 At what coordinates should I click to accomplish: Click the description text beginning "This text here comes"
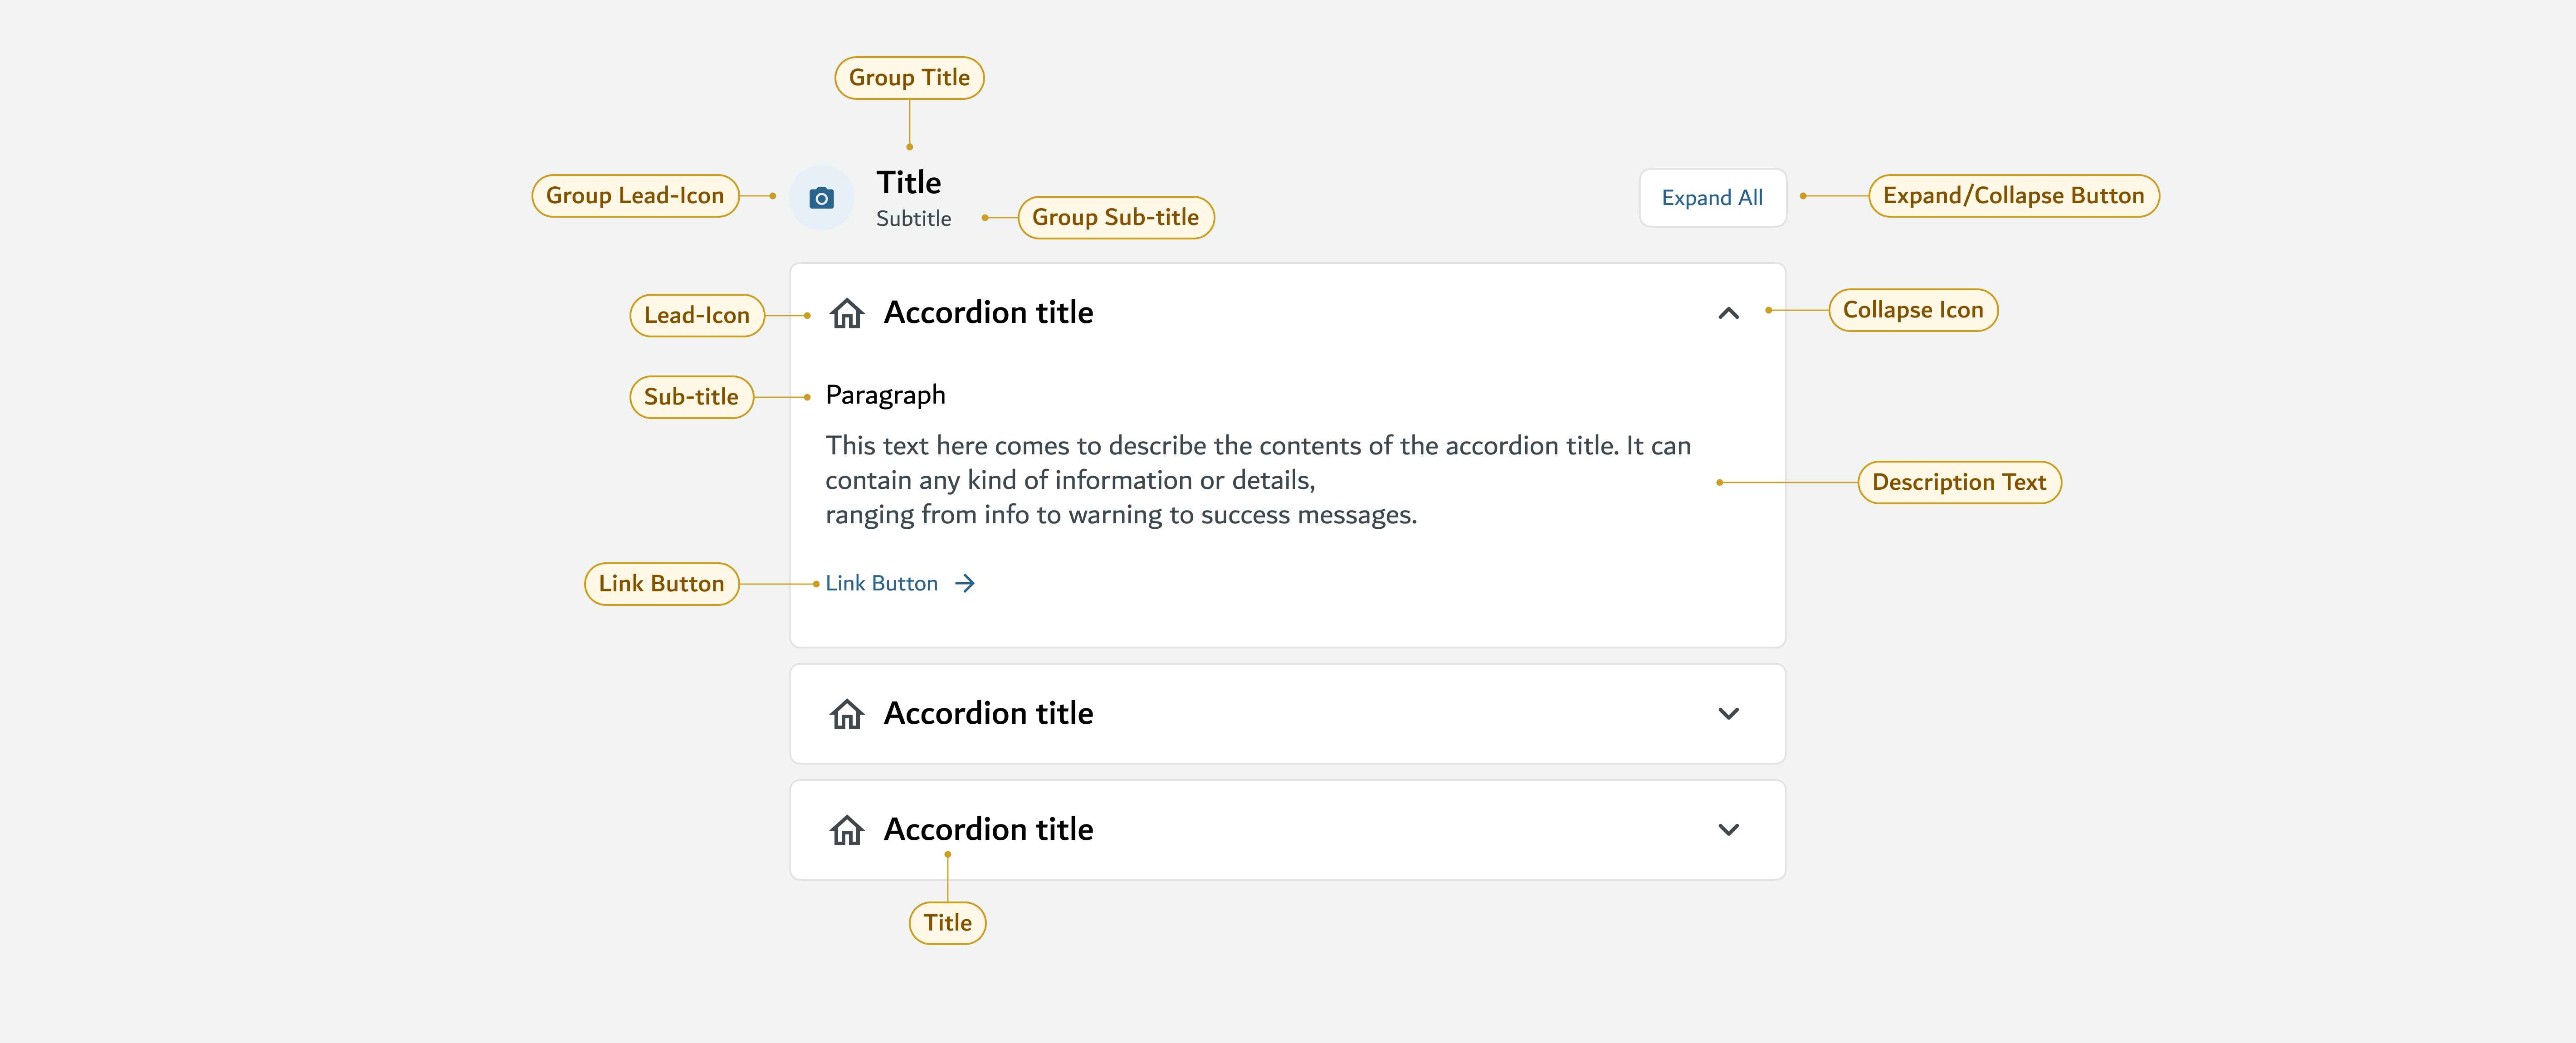tap(1258, 480)
